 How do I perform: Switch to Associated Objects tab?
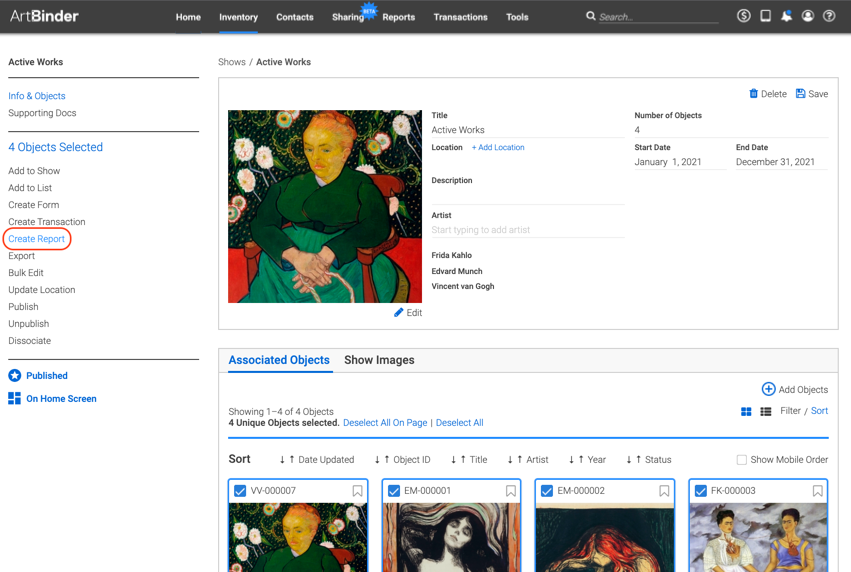pyautogui.click(x=279, y=360)
